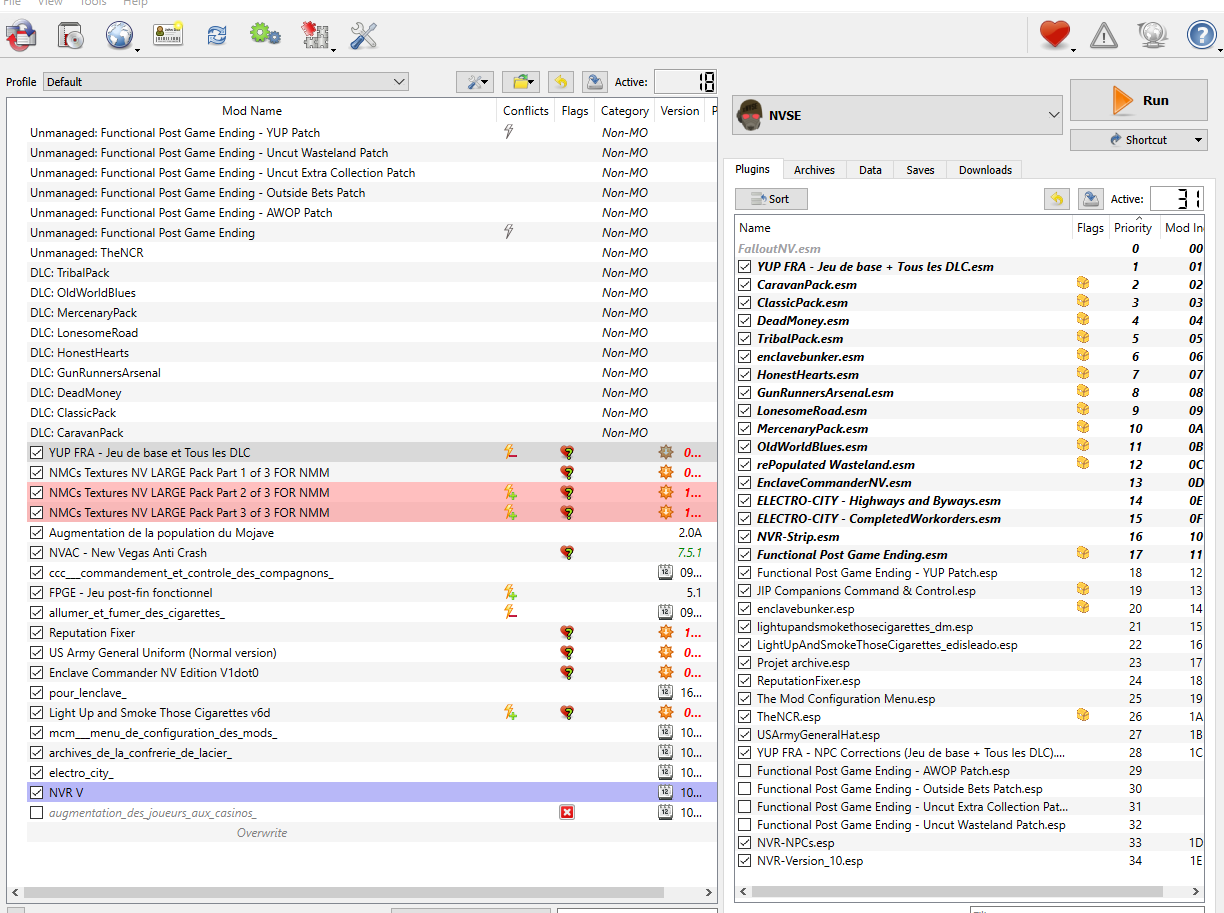Uncheck the Reputation Fixer mod checkbox
This screenshot has width=1224, height=913.
pyautogui.click(x=37, y=632)
